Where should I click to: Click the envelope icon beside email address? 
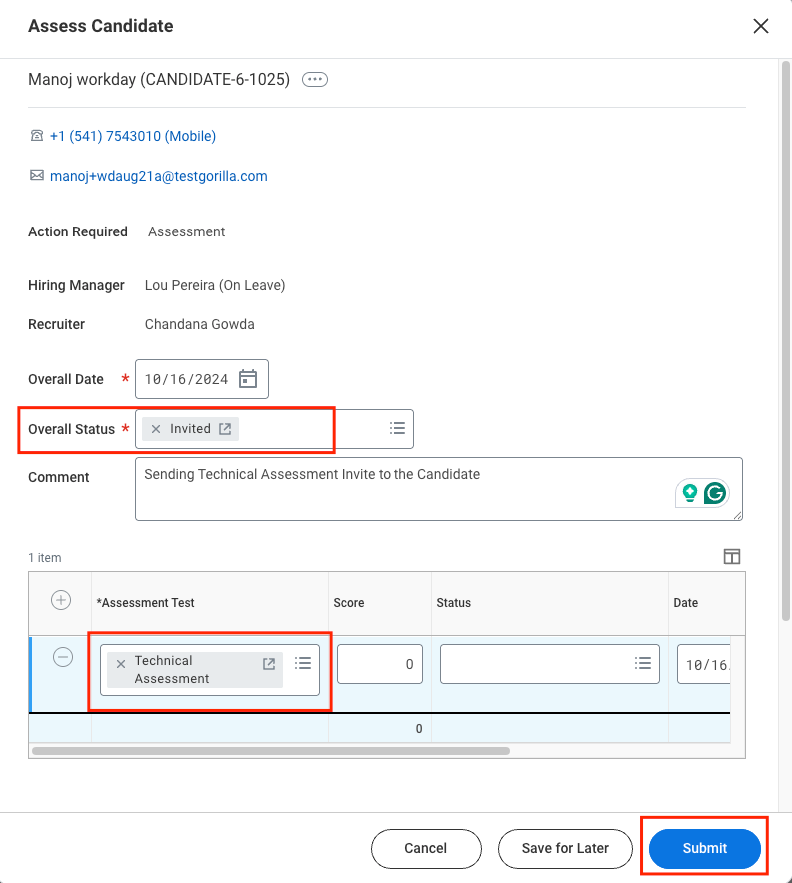coord(37,176)
